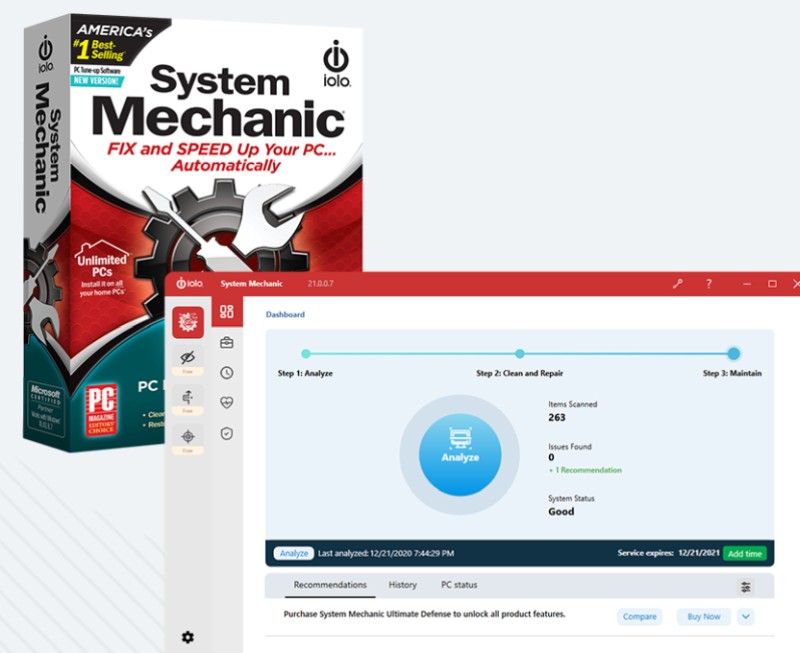This screenshot has width=800, height=653.
Task: Expand the chevron next to Buy Now
Action: 745,616
